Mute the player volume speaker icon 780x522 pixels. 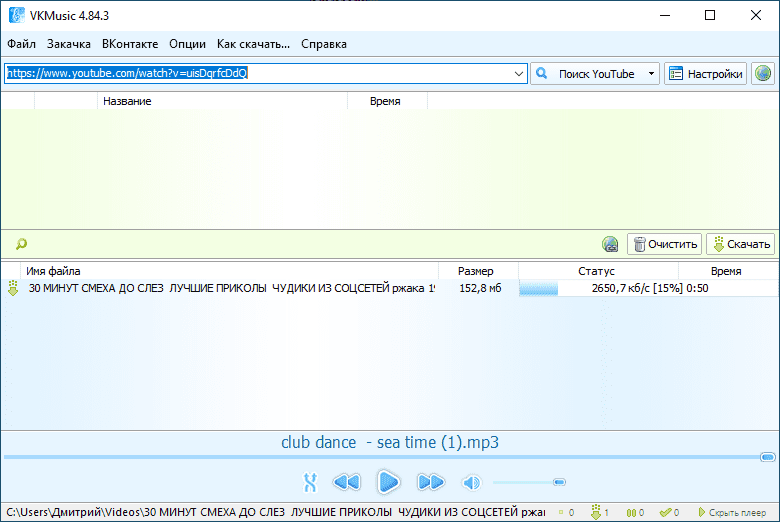tap(471, 482)
